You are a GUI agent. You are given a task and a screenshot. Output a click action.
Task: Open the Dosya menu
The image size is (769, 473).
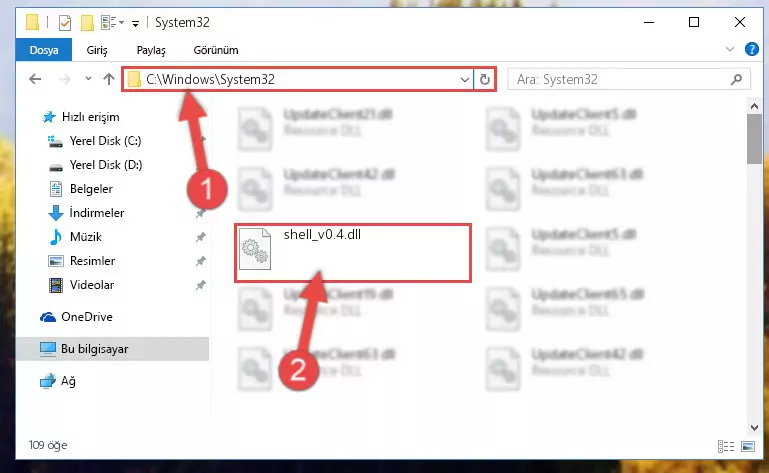44,50
